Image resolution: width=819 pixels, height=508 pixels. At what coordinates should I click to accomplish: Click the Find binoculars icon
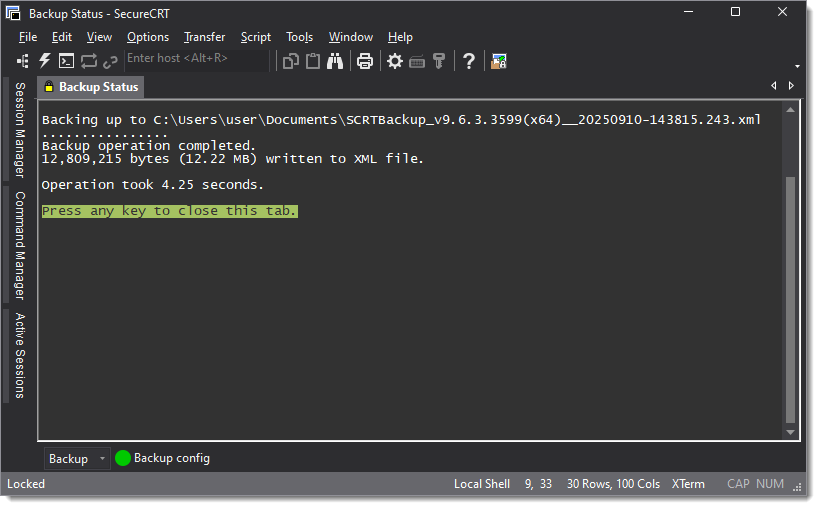click(335, 61)
